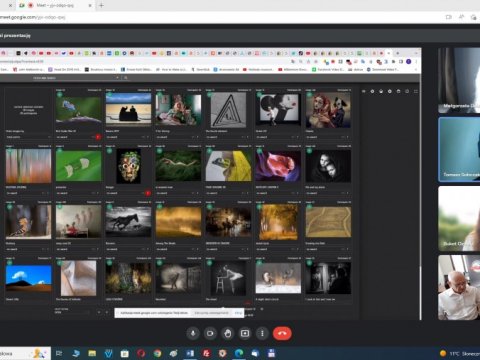Open the blue sky desert dune thumbnail
Screen dimensions: 480x360
point(29,279)
